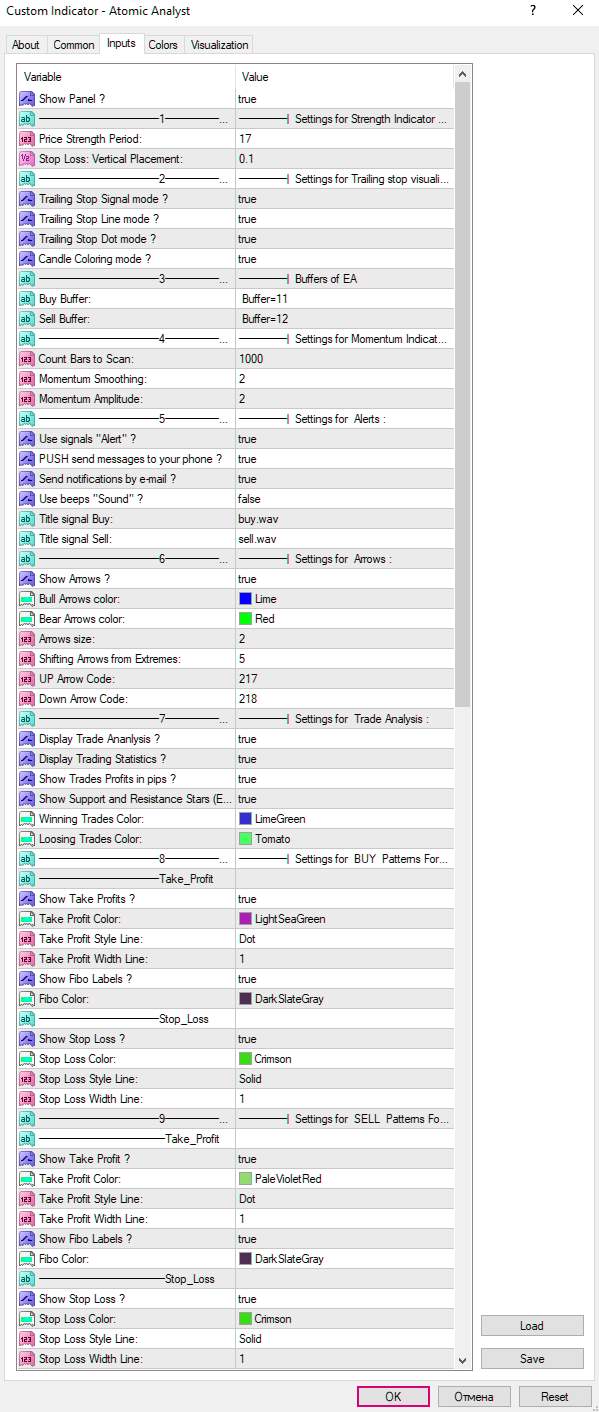Click the icon beside Use signals "Alert" ?
Screen dimensions: 599x1412
[x=27, y=439]
